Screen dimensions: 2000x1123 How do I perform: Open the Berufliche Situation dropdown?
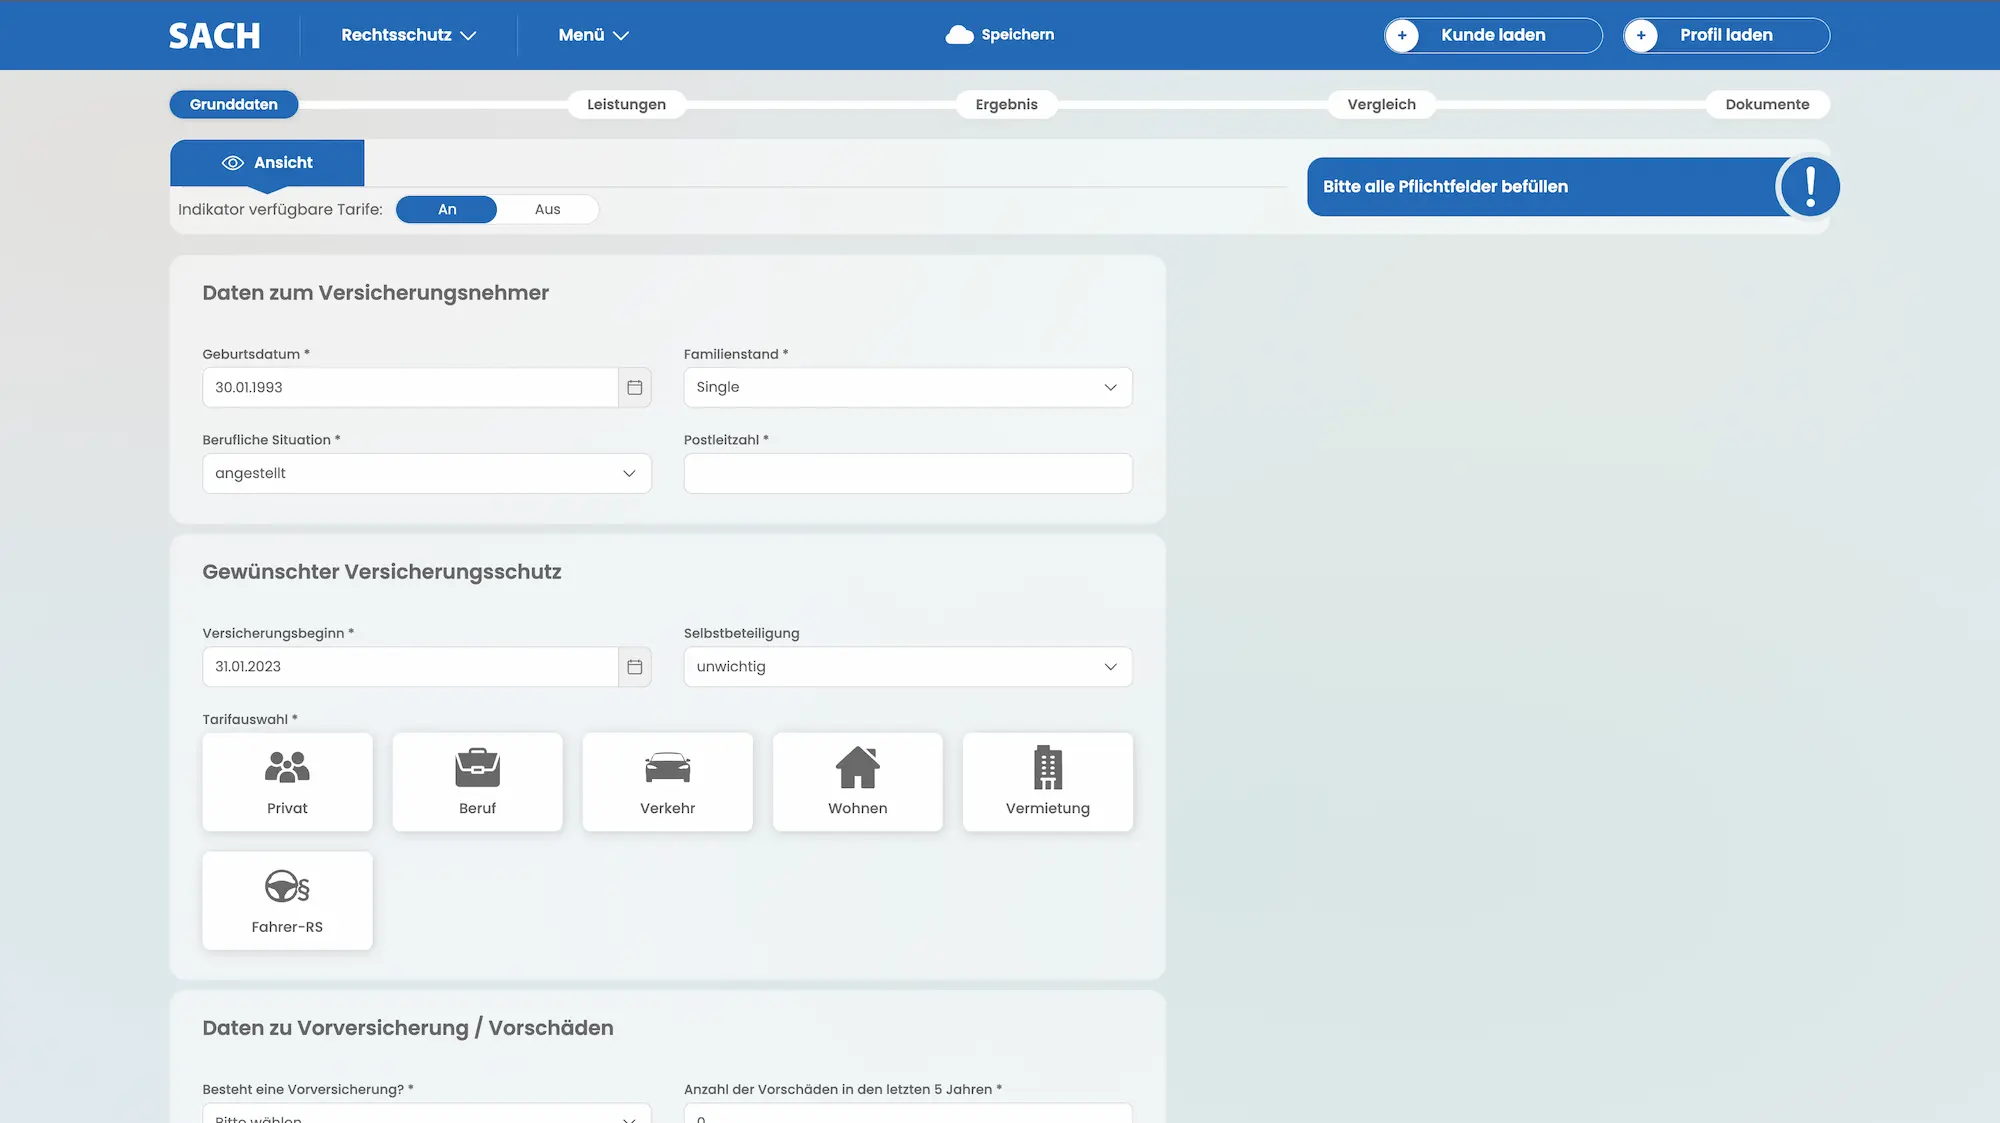[426, 473]
